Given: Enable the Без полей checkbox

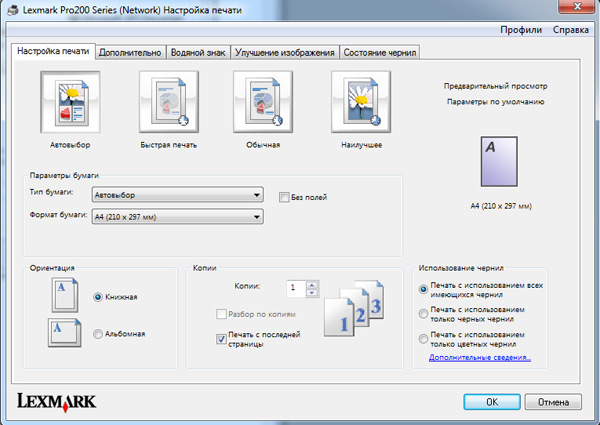Looking at the screenshot, I should tap(284, 197).
